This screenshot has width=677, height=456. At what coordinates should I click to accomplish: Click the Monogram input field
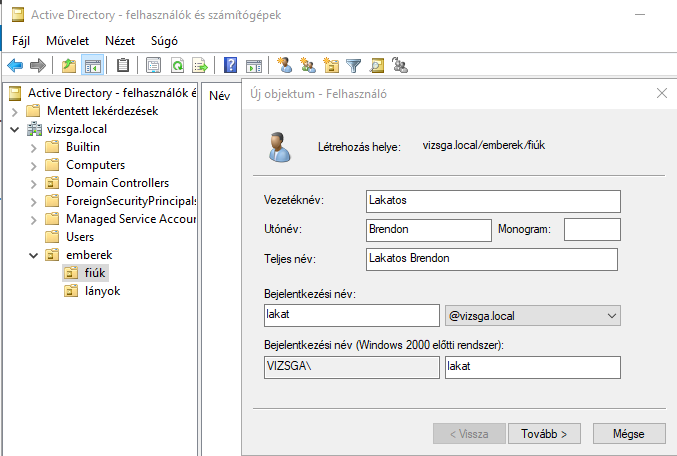(592, 229)
